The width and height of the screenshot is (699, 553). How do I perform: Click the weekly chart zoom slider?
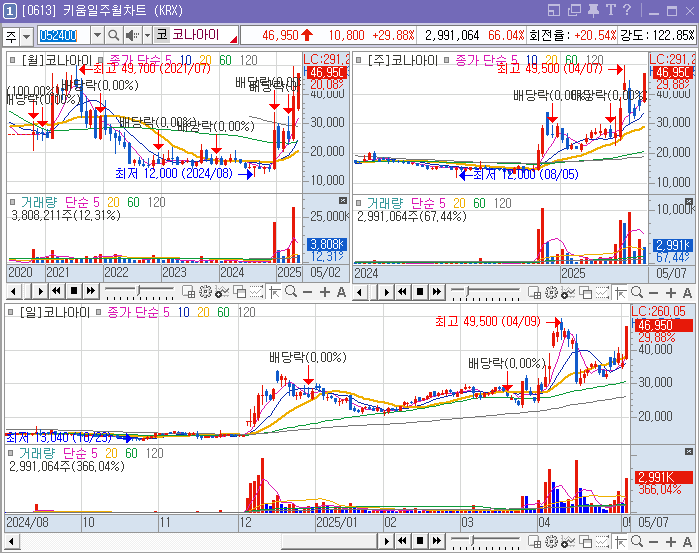click(485, 293)
